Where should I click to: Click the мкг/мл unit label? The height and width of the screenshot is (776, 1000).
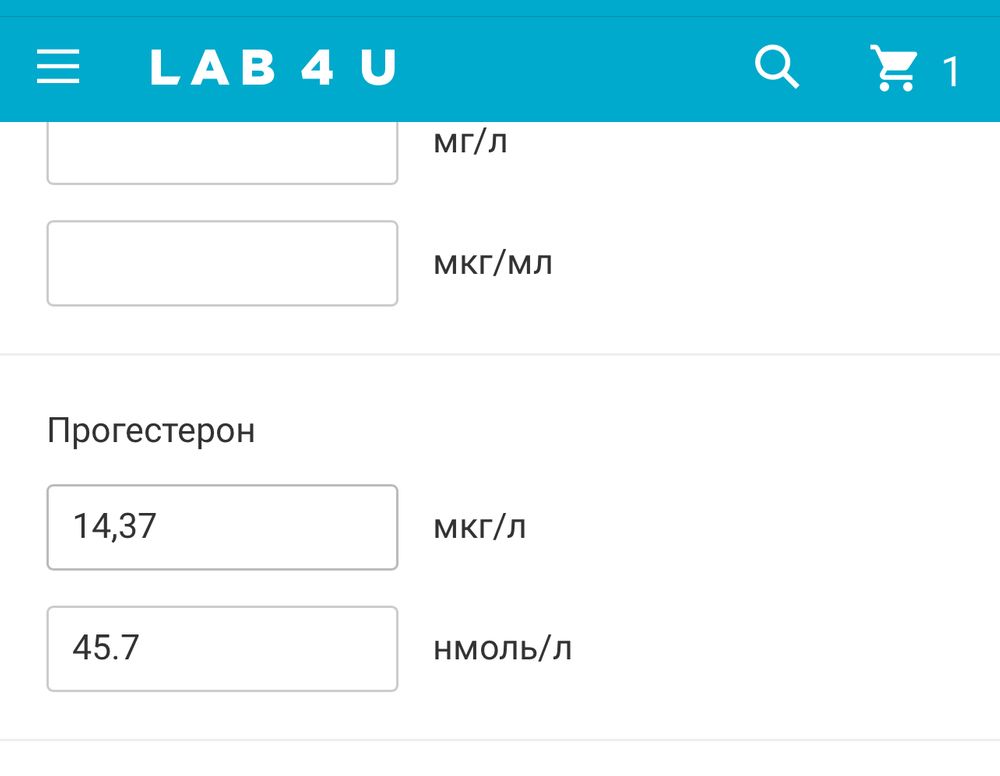[492, 264]
